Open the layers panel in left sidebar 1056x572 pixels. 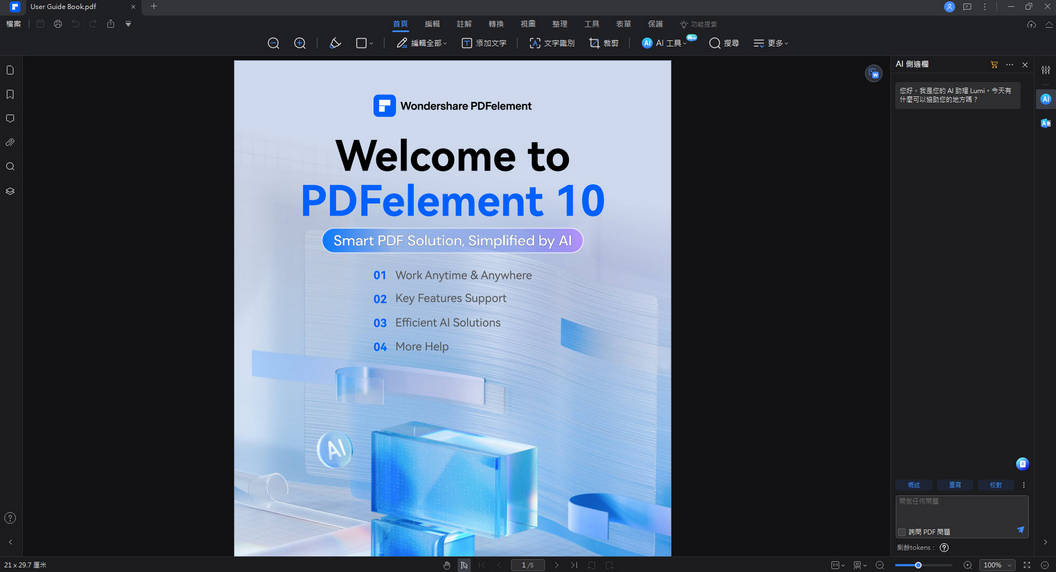coord(10,191)
